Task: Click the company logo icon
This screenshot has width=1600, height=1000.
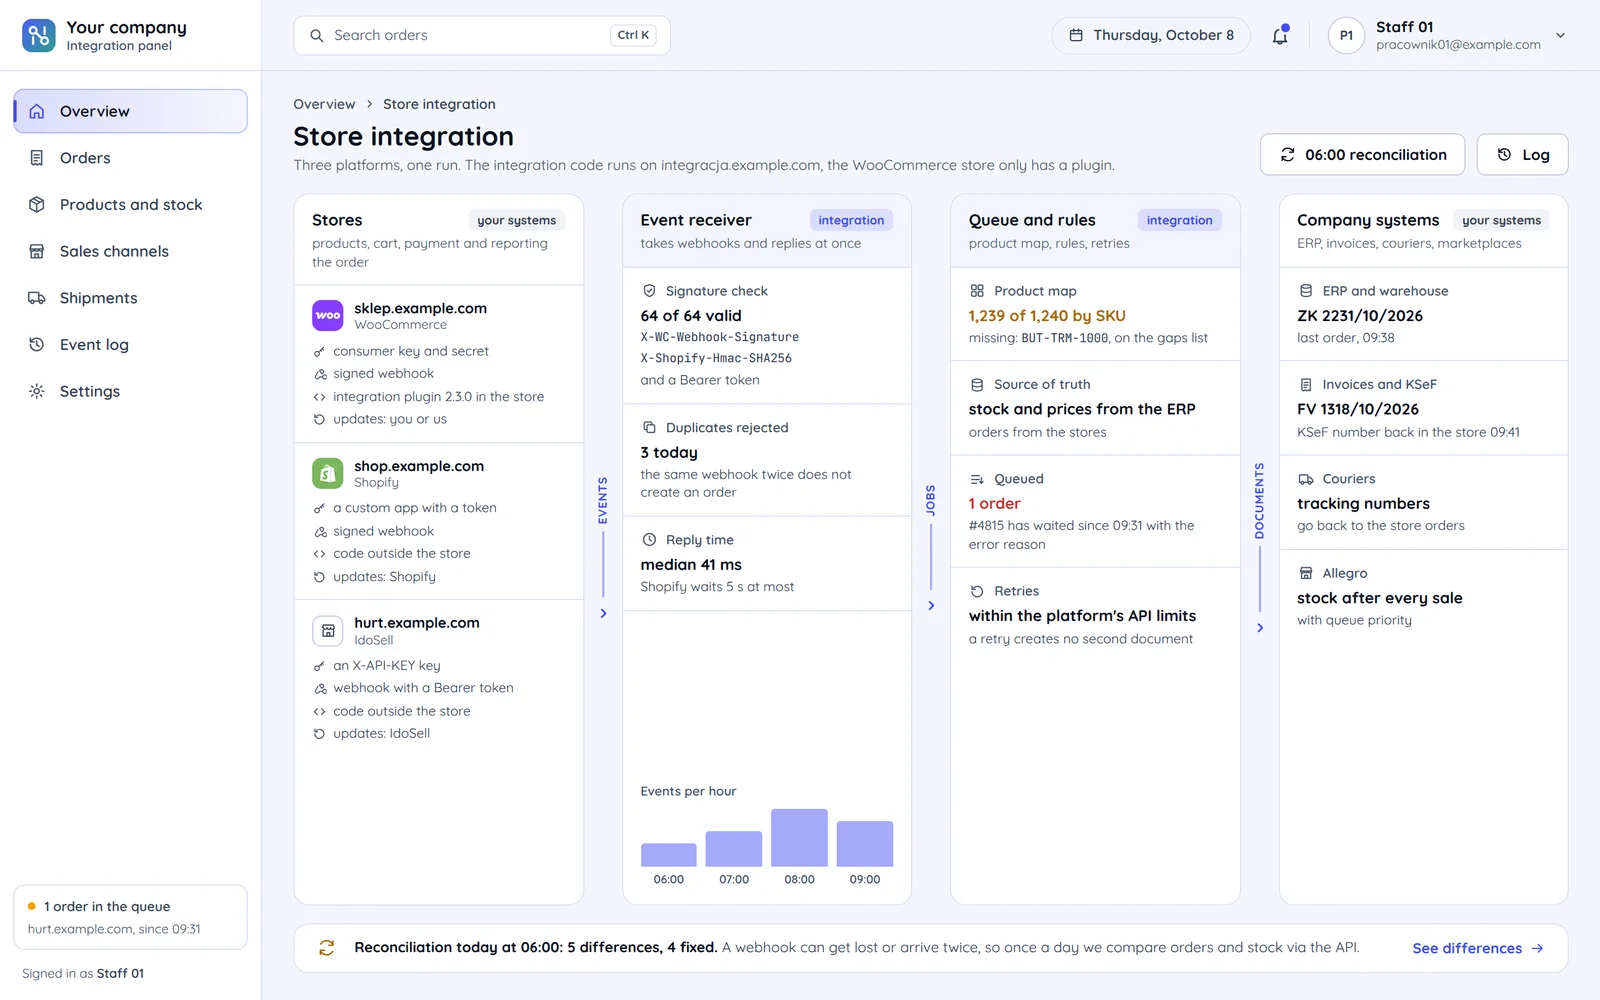Action: (x=39, y=35)
